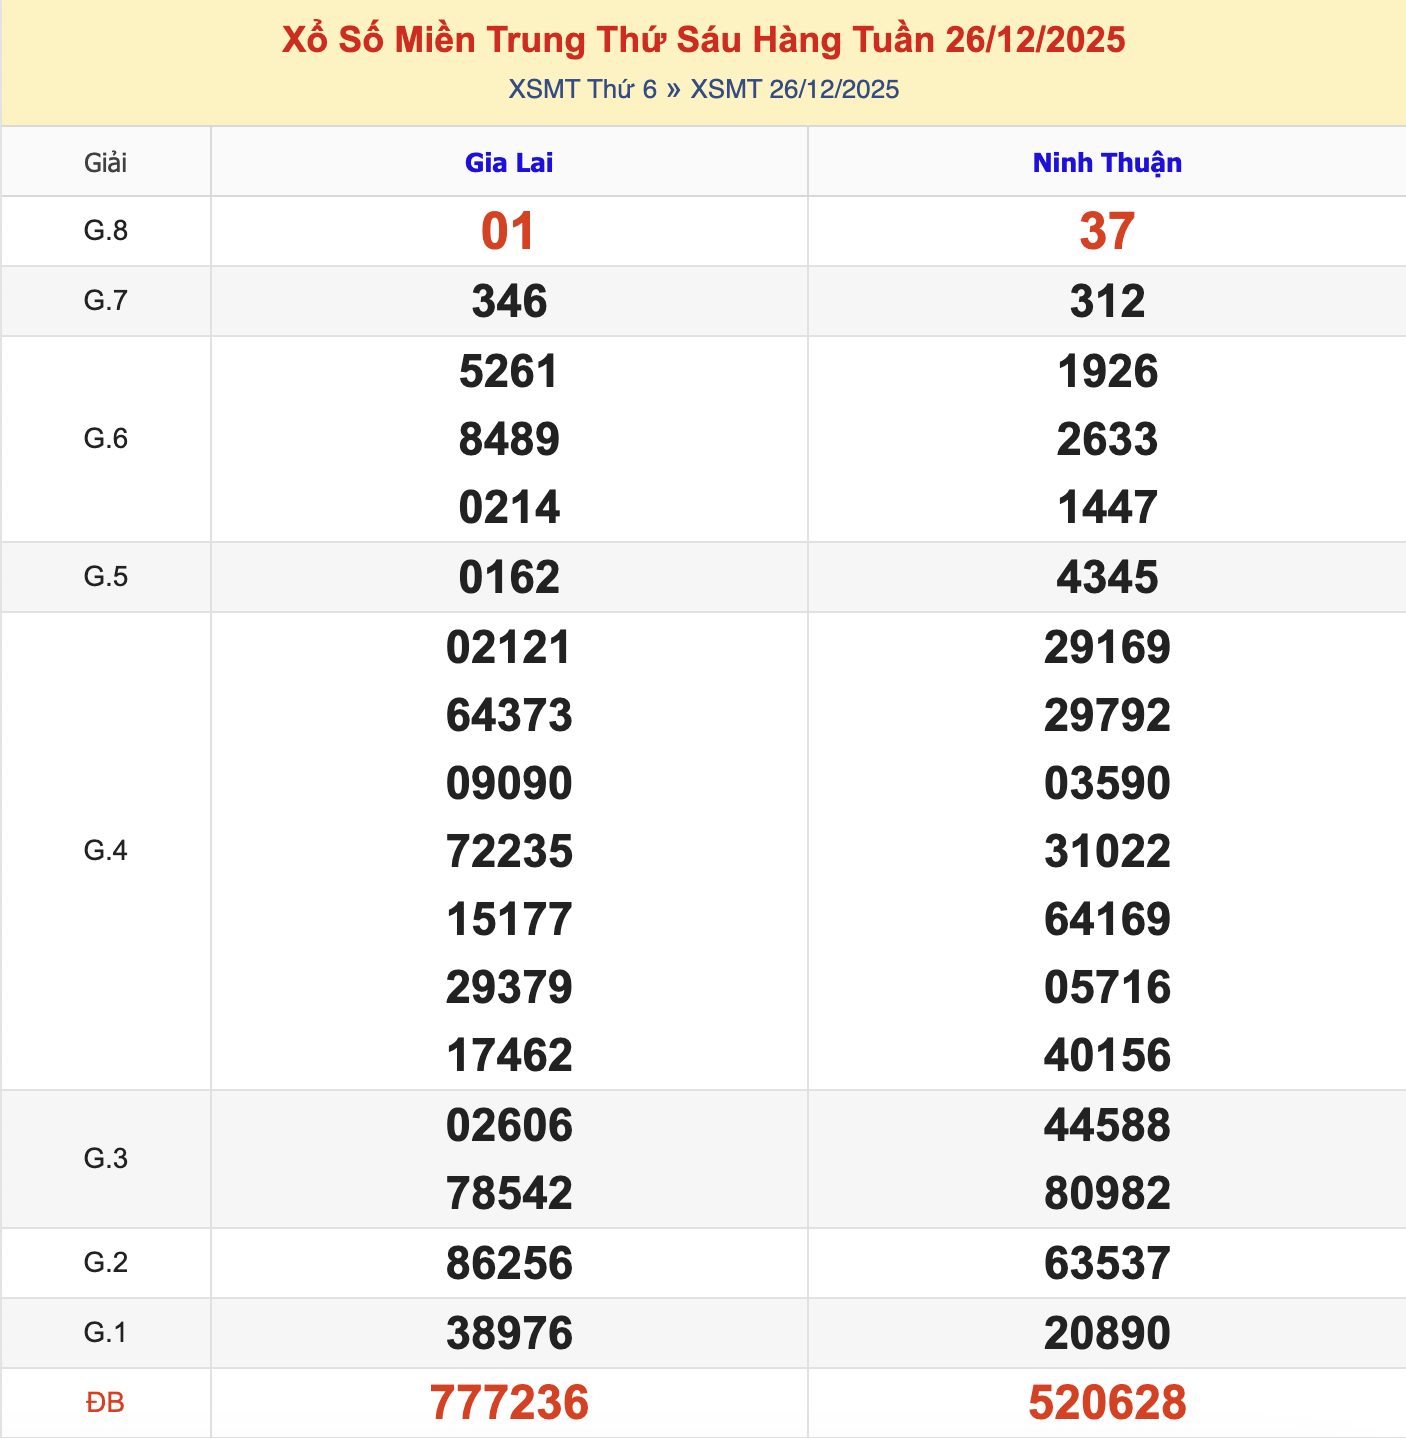Select the Ninh Thuận G.8 number 37
Image resolution: width=1406 pixels, height=1438 pixels.
(x=1106, y=230)
